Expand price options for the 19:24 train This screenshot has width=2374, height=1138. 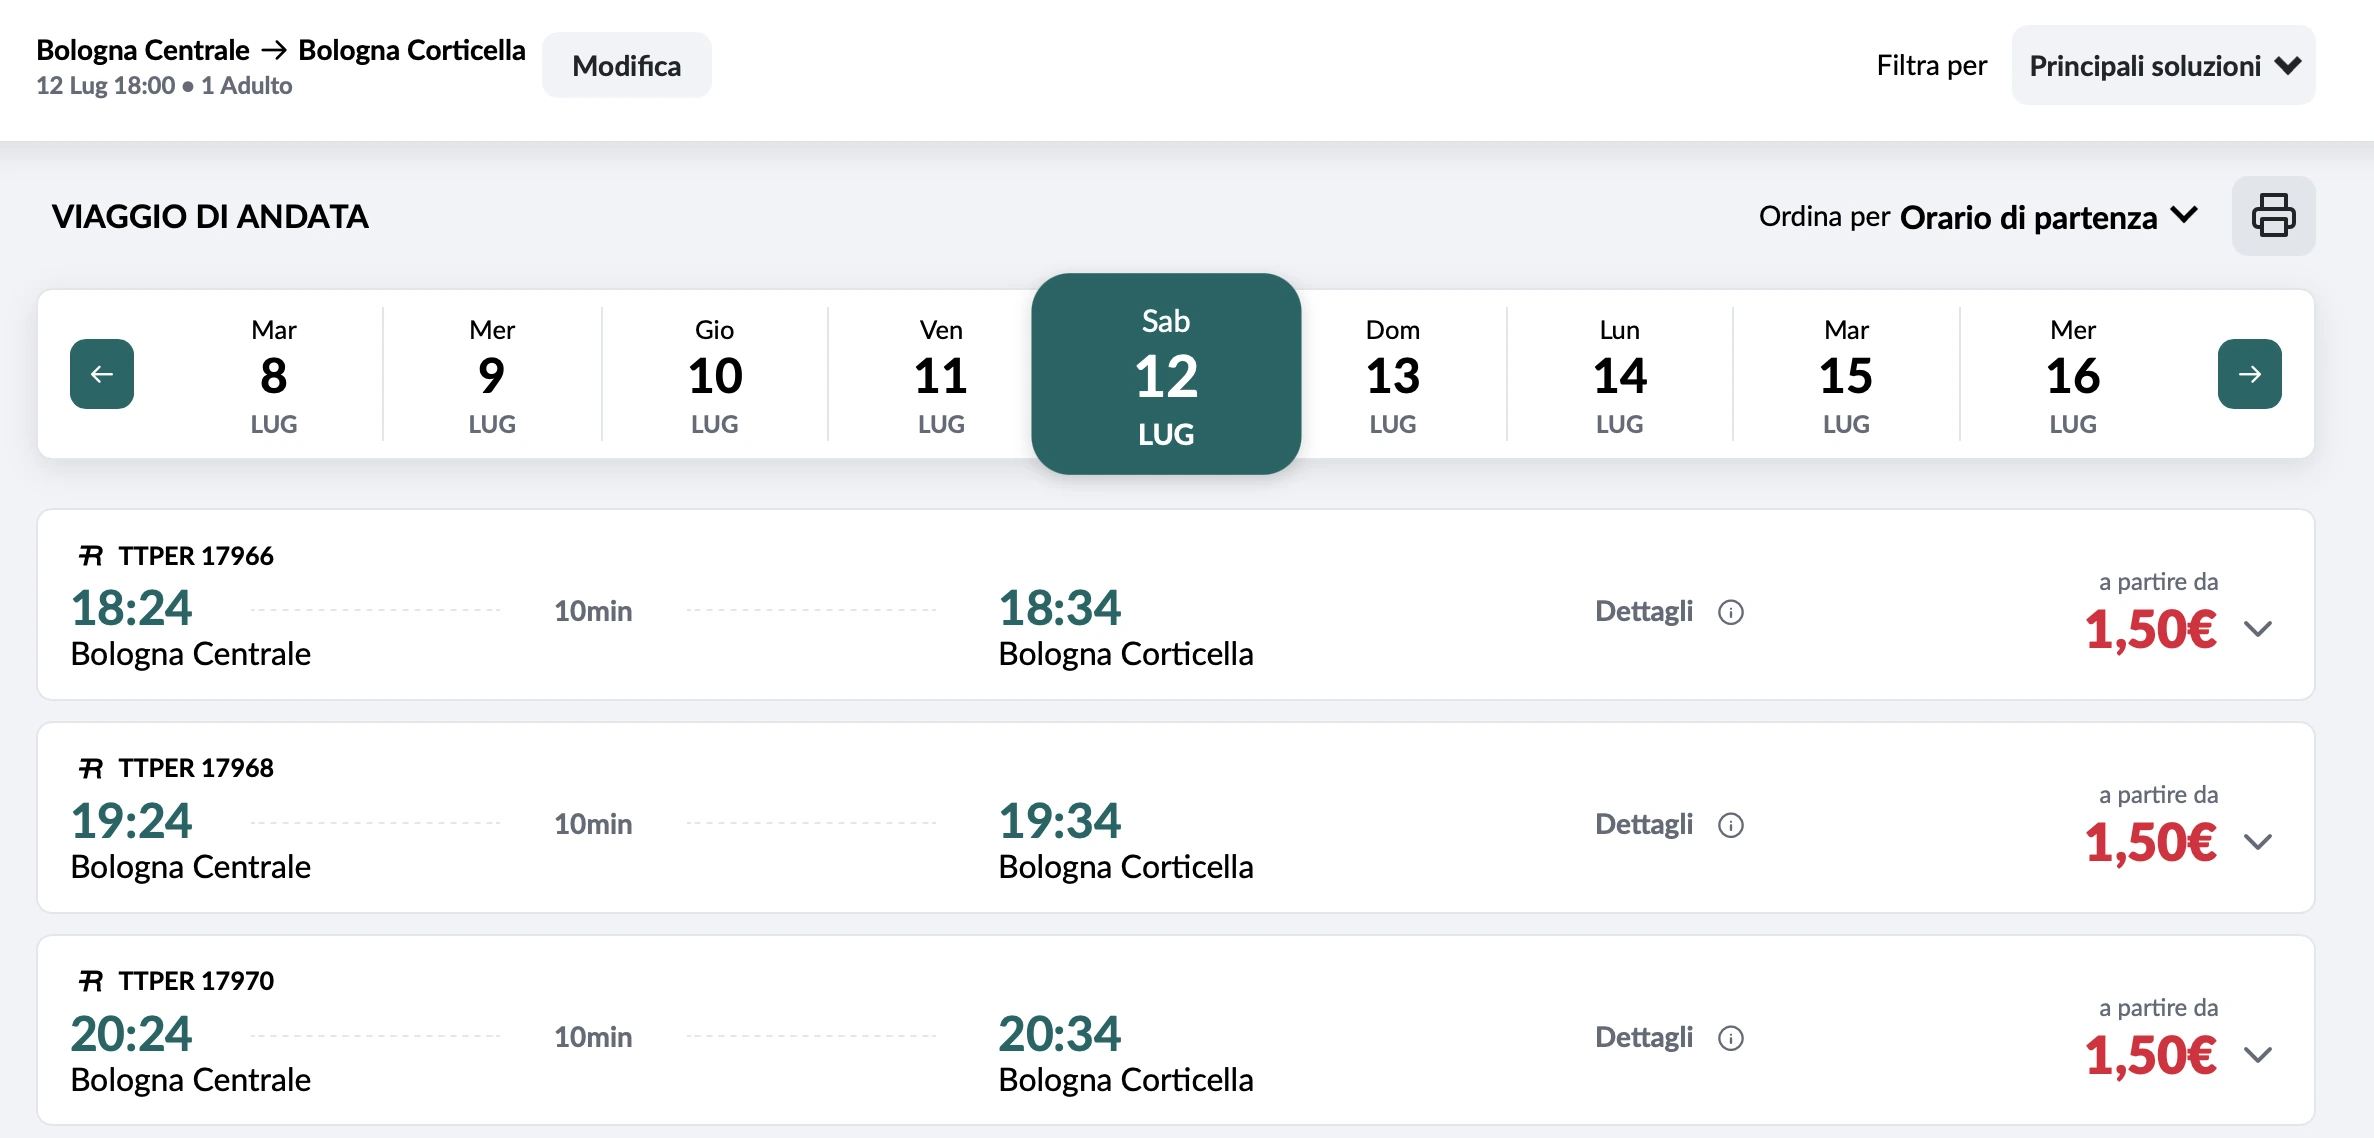click(x=2258, y=842)
